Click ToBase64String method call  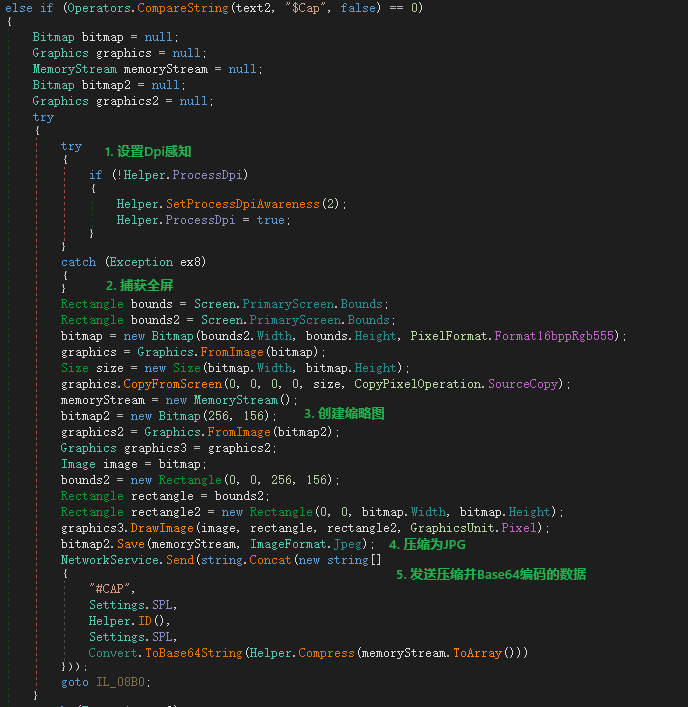(x=193, y=653)
